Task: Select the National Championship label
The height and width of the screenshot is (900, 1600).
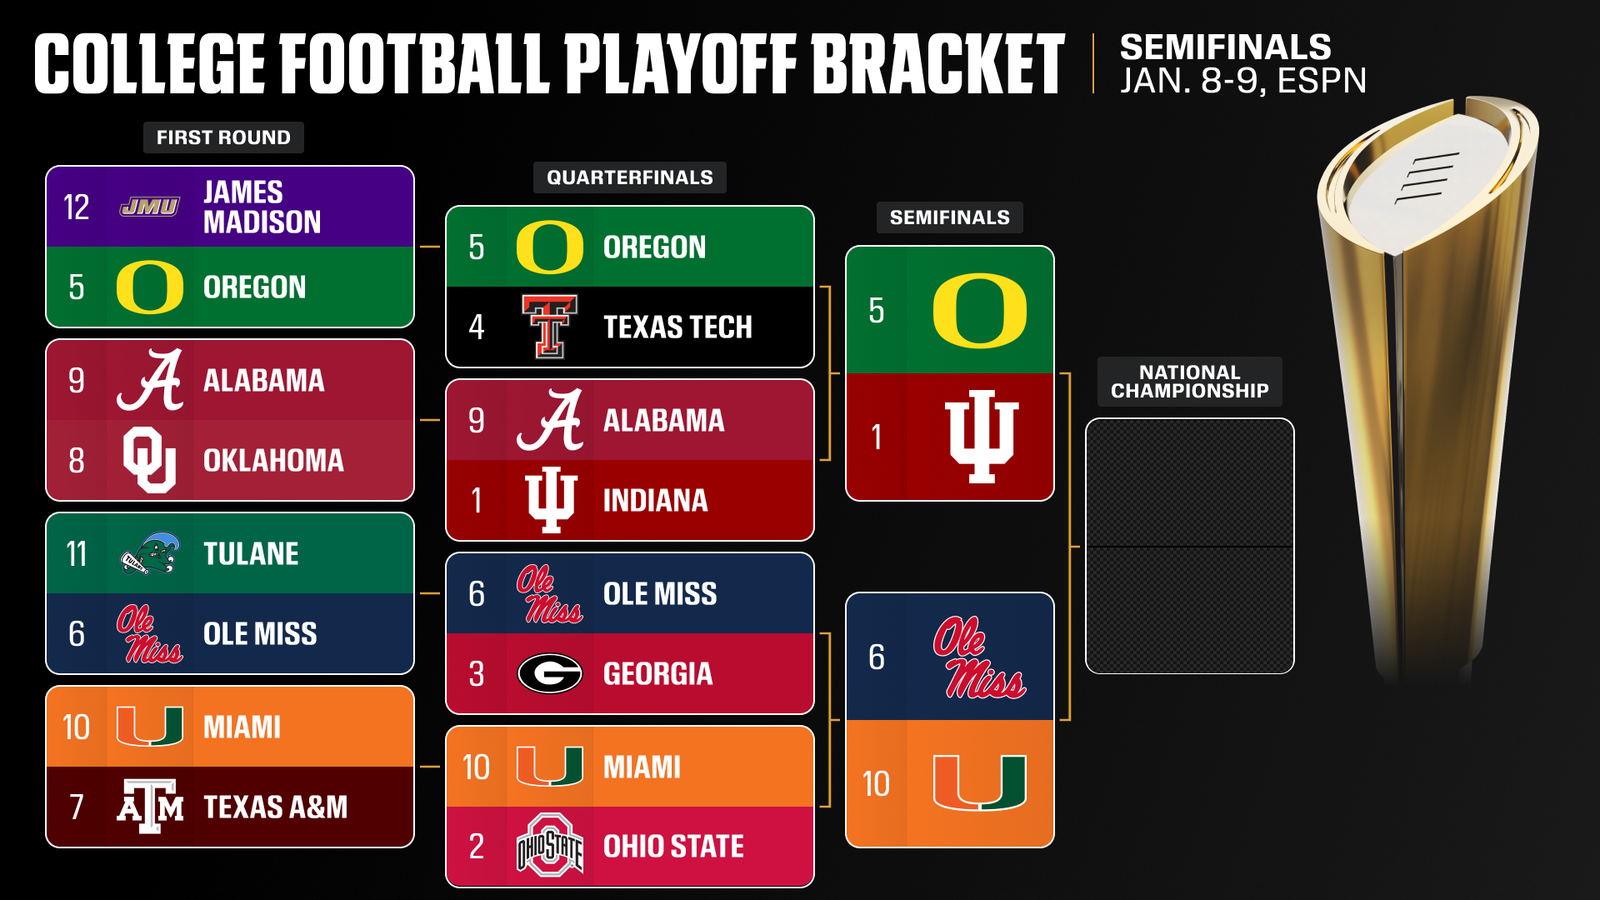Action: pyautogui.click(x=1189, y=381)
